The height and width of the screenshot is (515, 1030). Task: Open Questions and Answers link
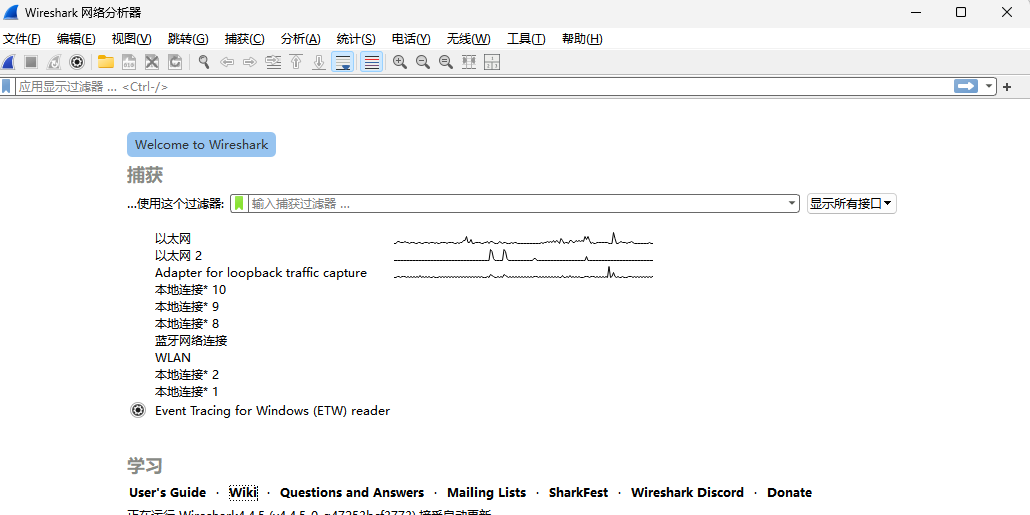click(x=352, y=493)
